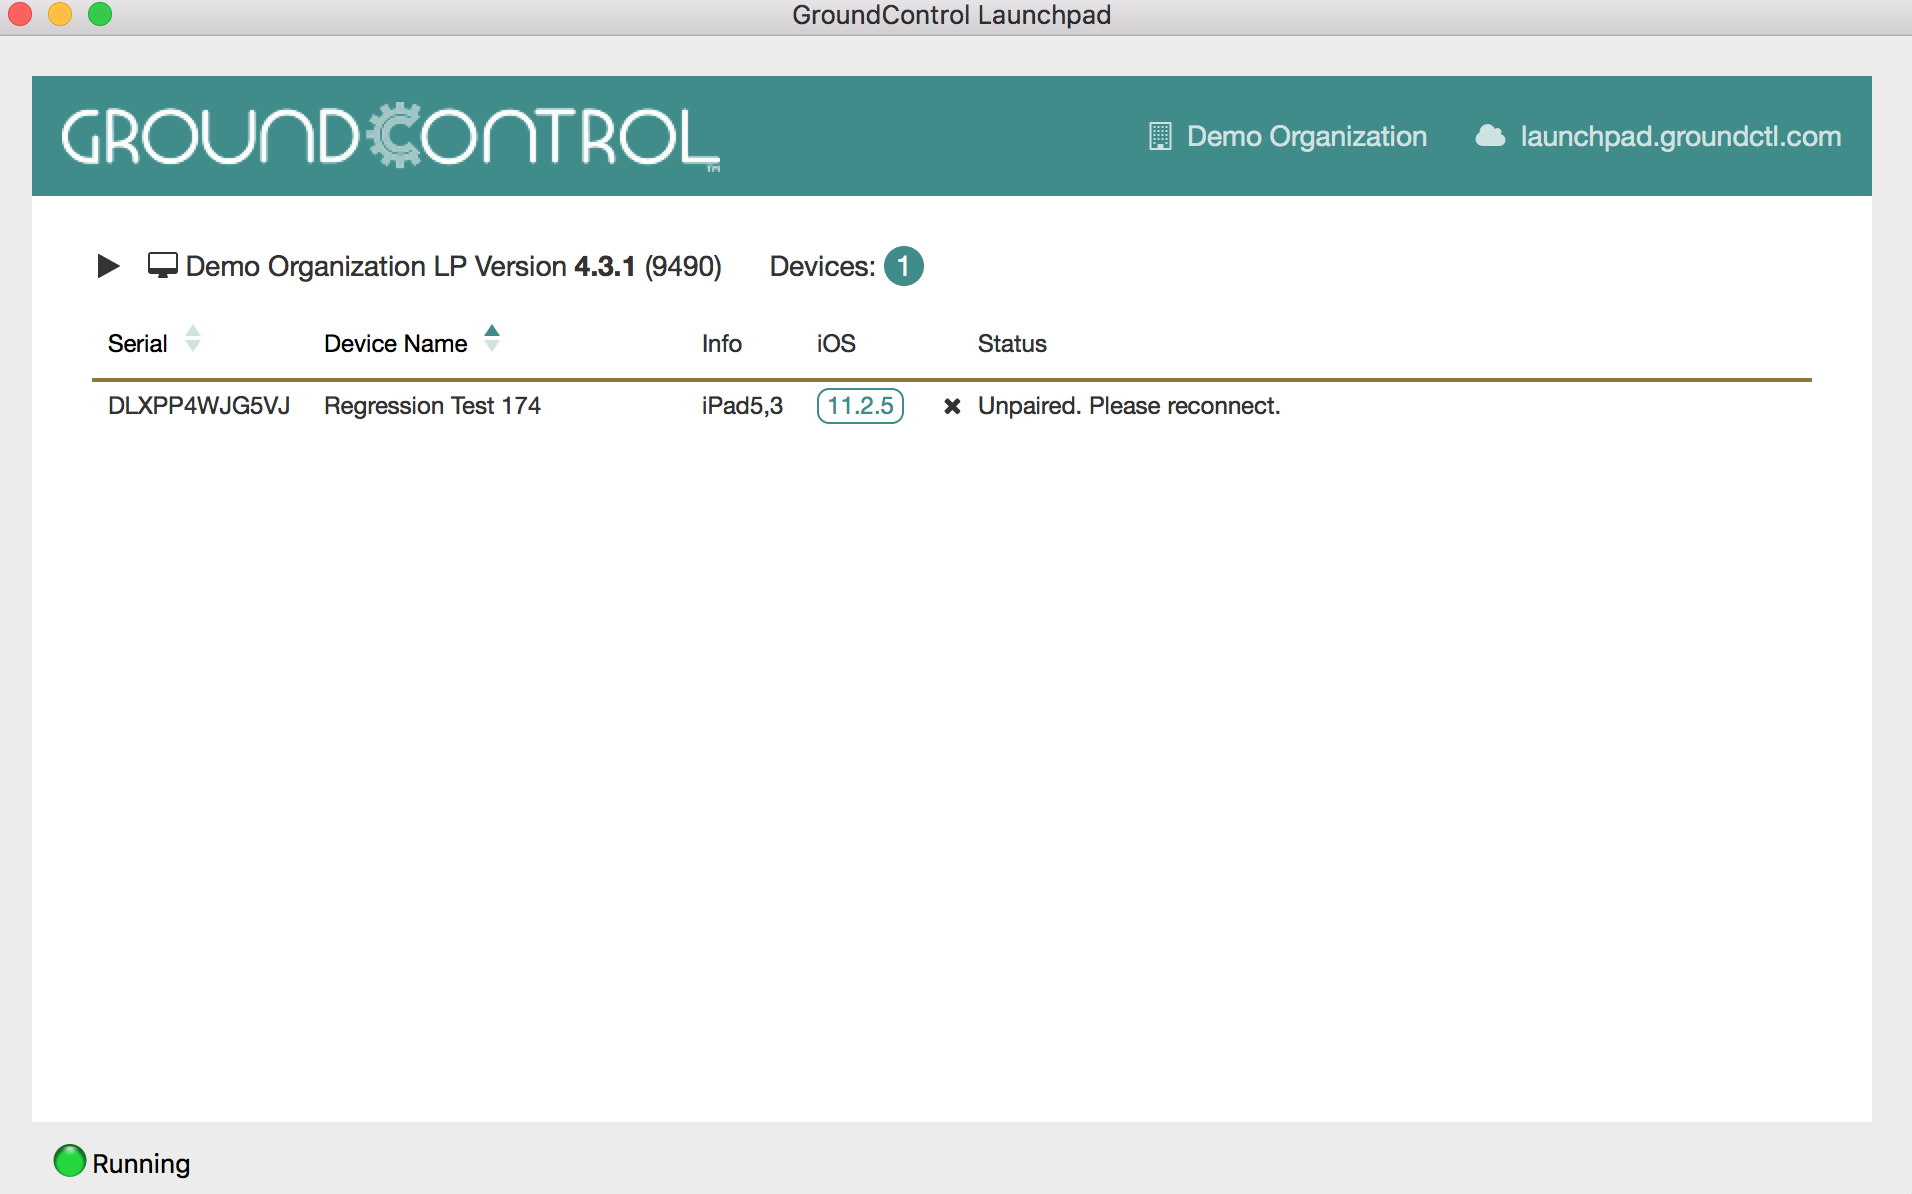Click the Unpaired. Please reconnect. status text
The image size is (1912, 1194).
click(x=1129, y=406)
